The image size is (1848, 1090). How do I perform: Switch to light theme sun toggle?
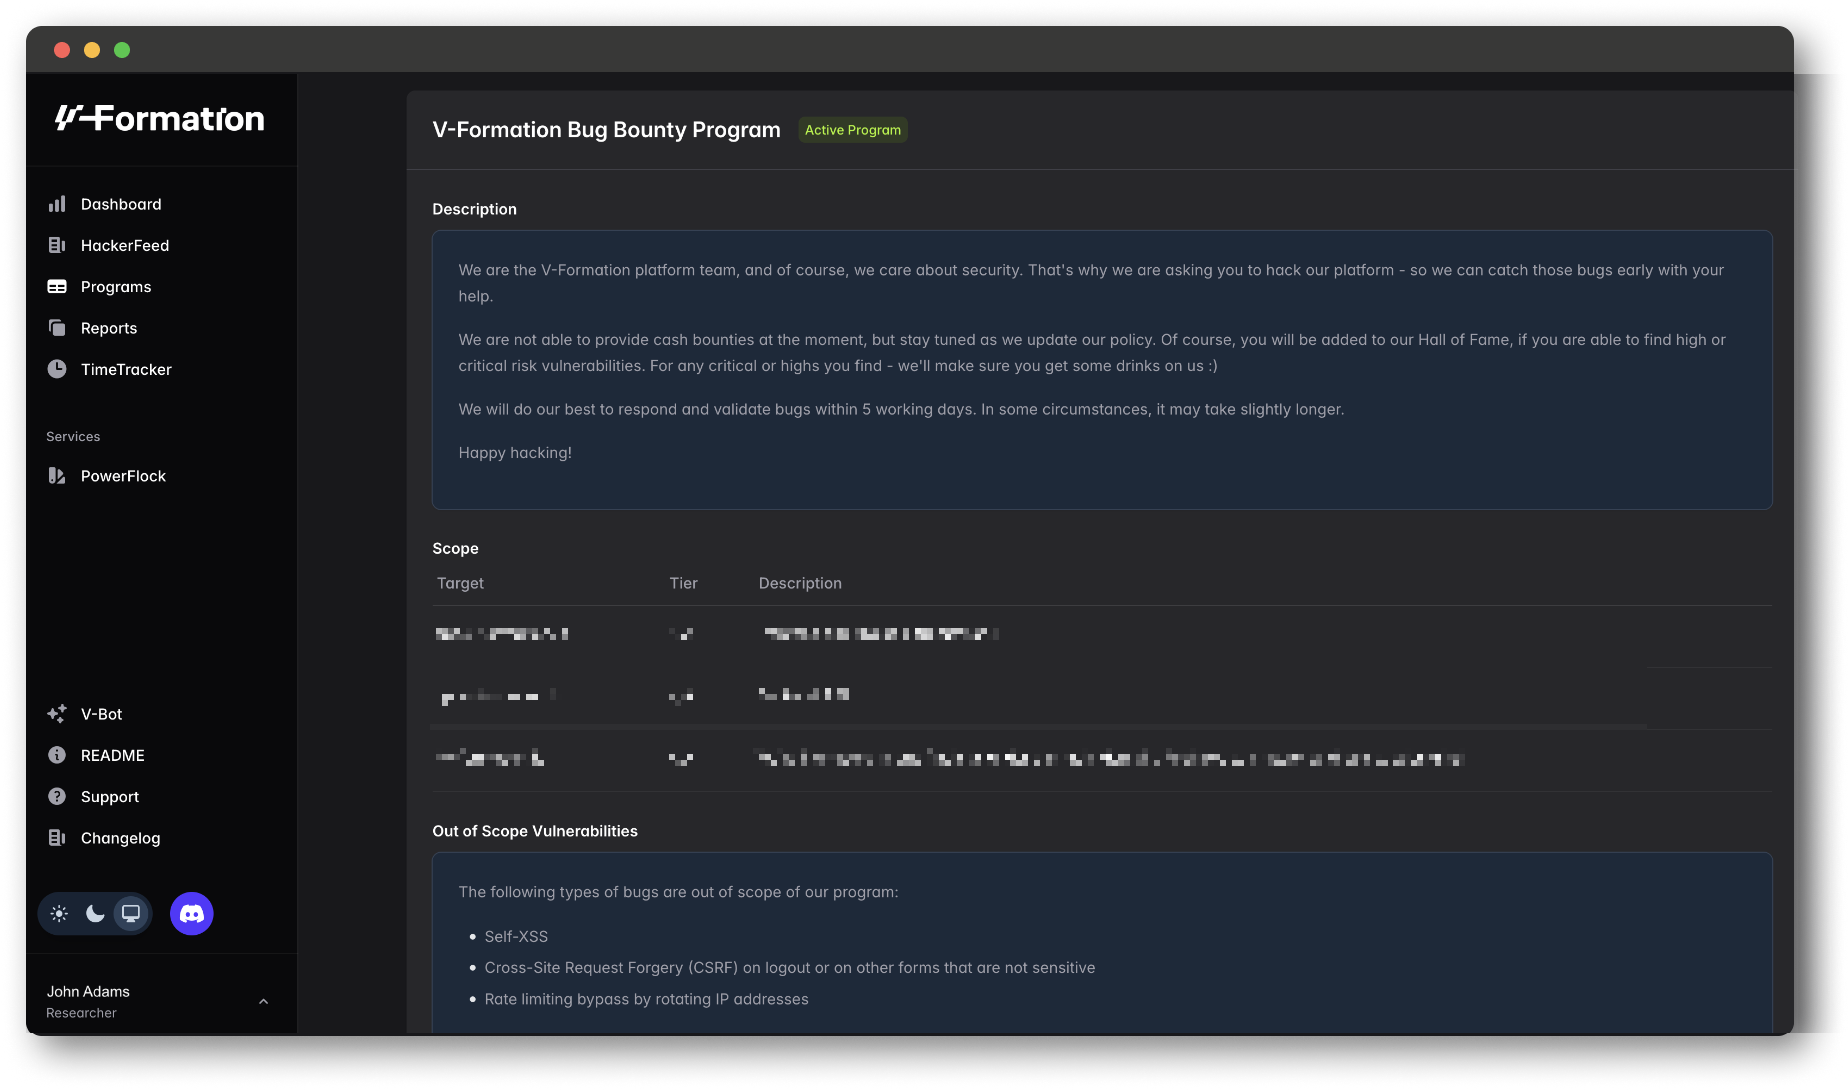pyautogui.click(x=60, y=914)
